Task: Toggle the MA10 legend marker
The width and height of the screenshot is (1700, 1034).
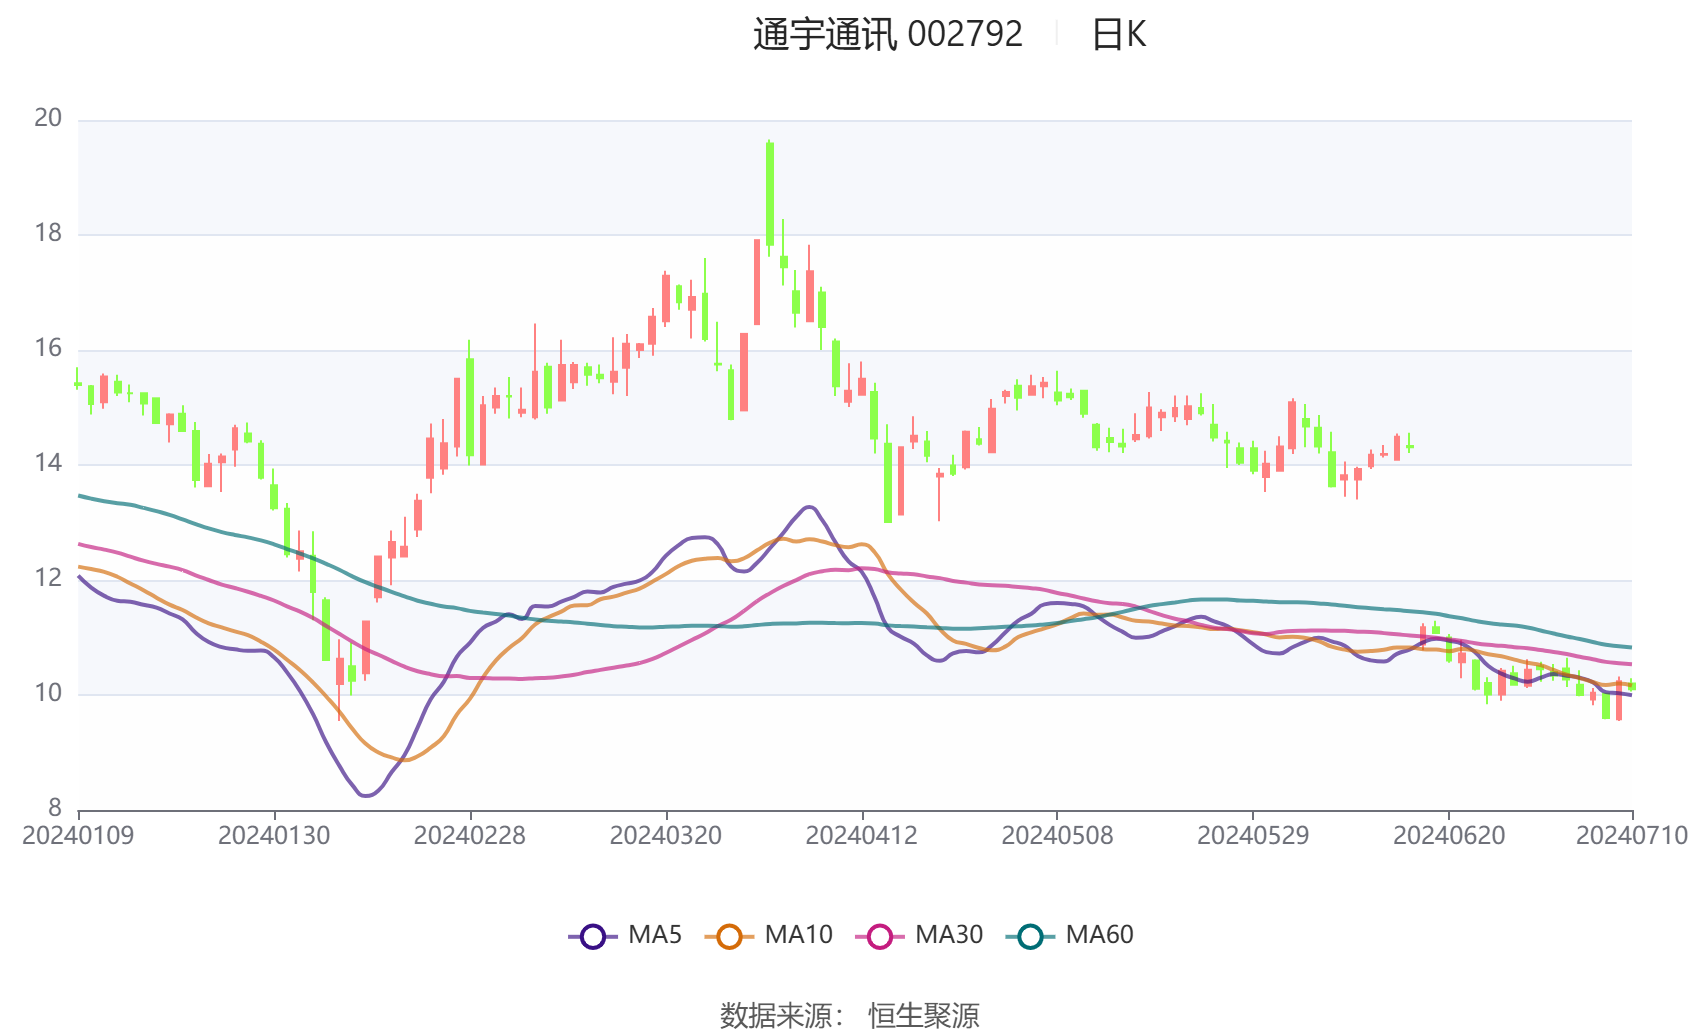Action: point(729,937)
